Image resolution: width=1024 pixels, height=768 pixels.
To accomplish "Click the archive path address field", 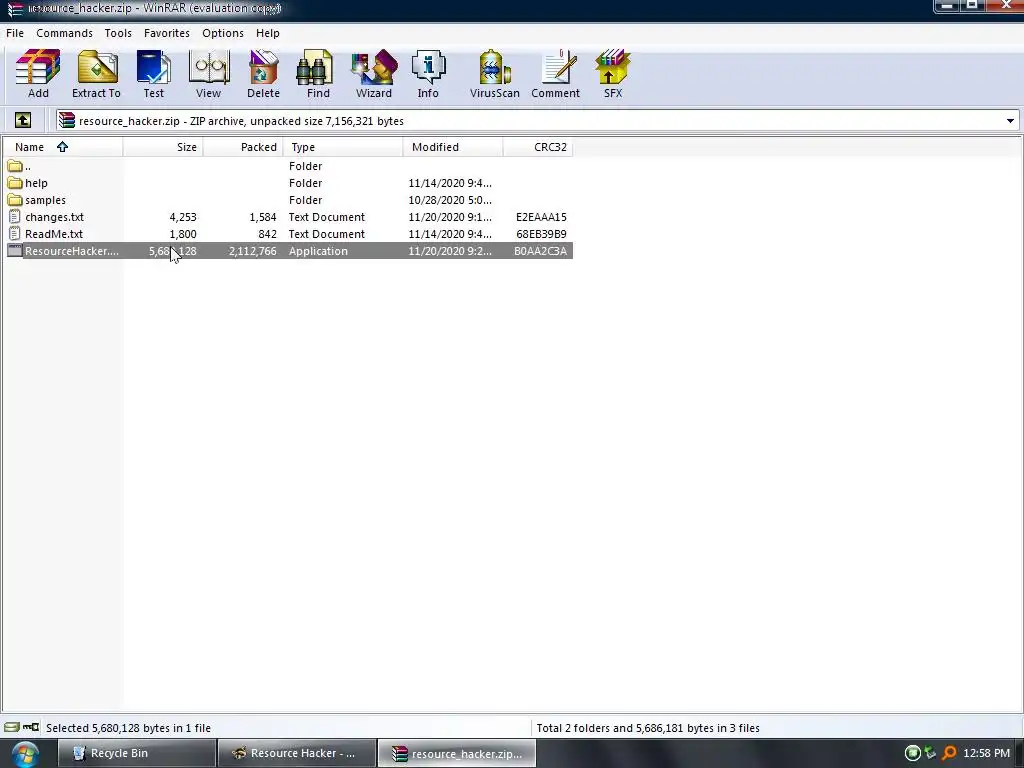I will coord(537,121).
